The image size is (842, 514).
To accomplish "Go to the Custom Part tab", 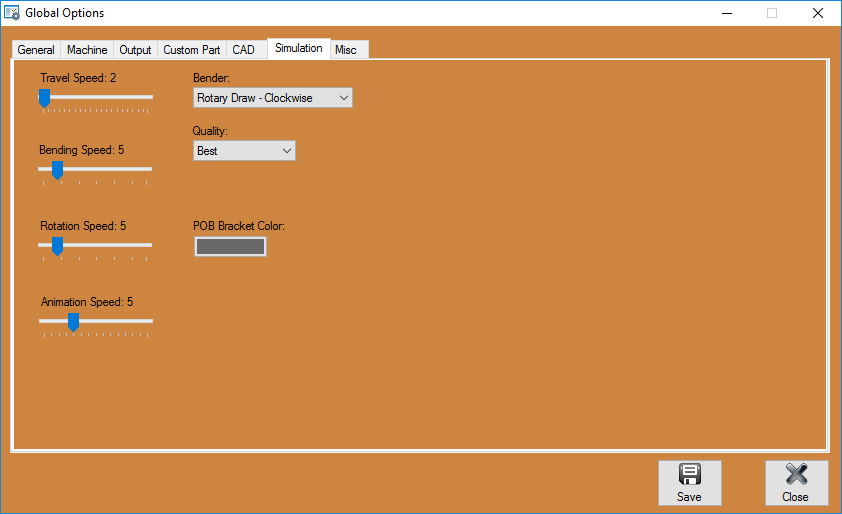I will pos(192,50).
